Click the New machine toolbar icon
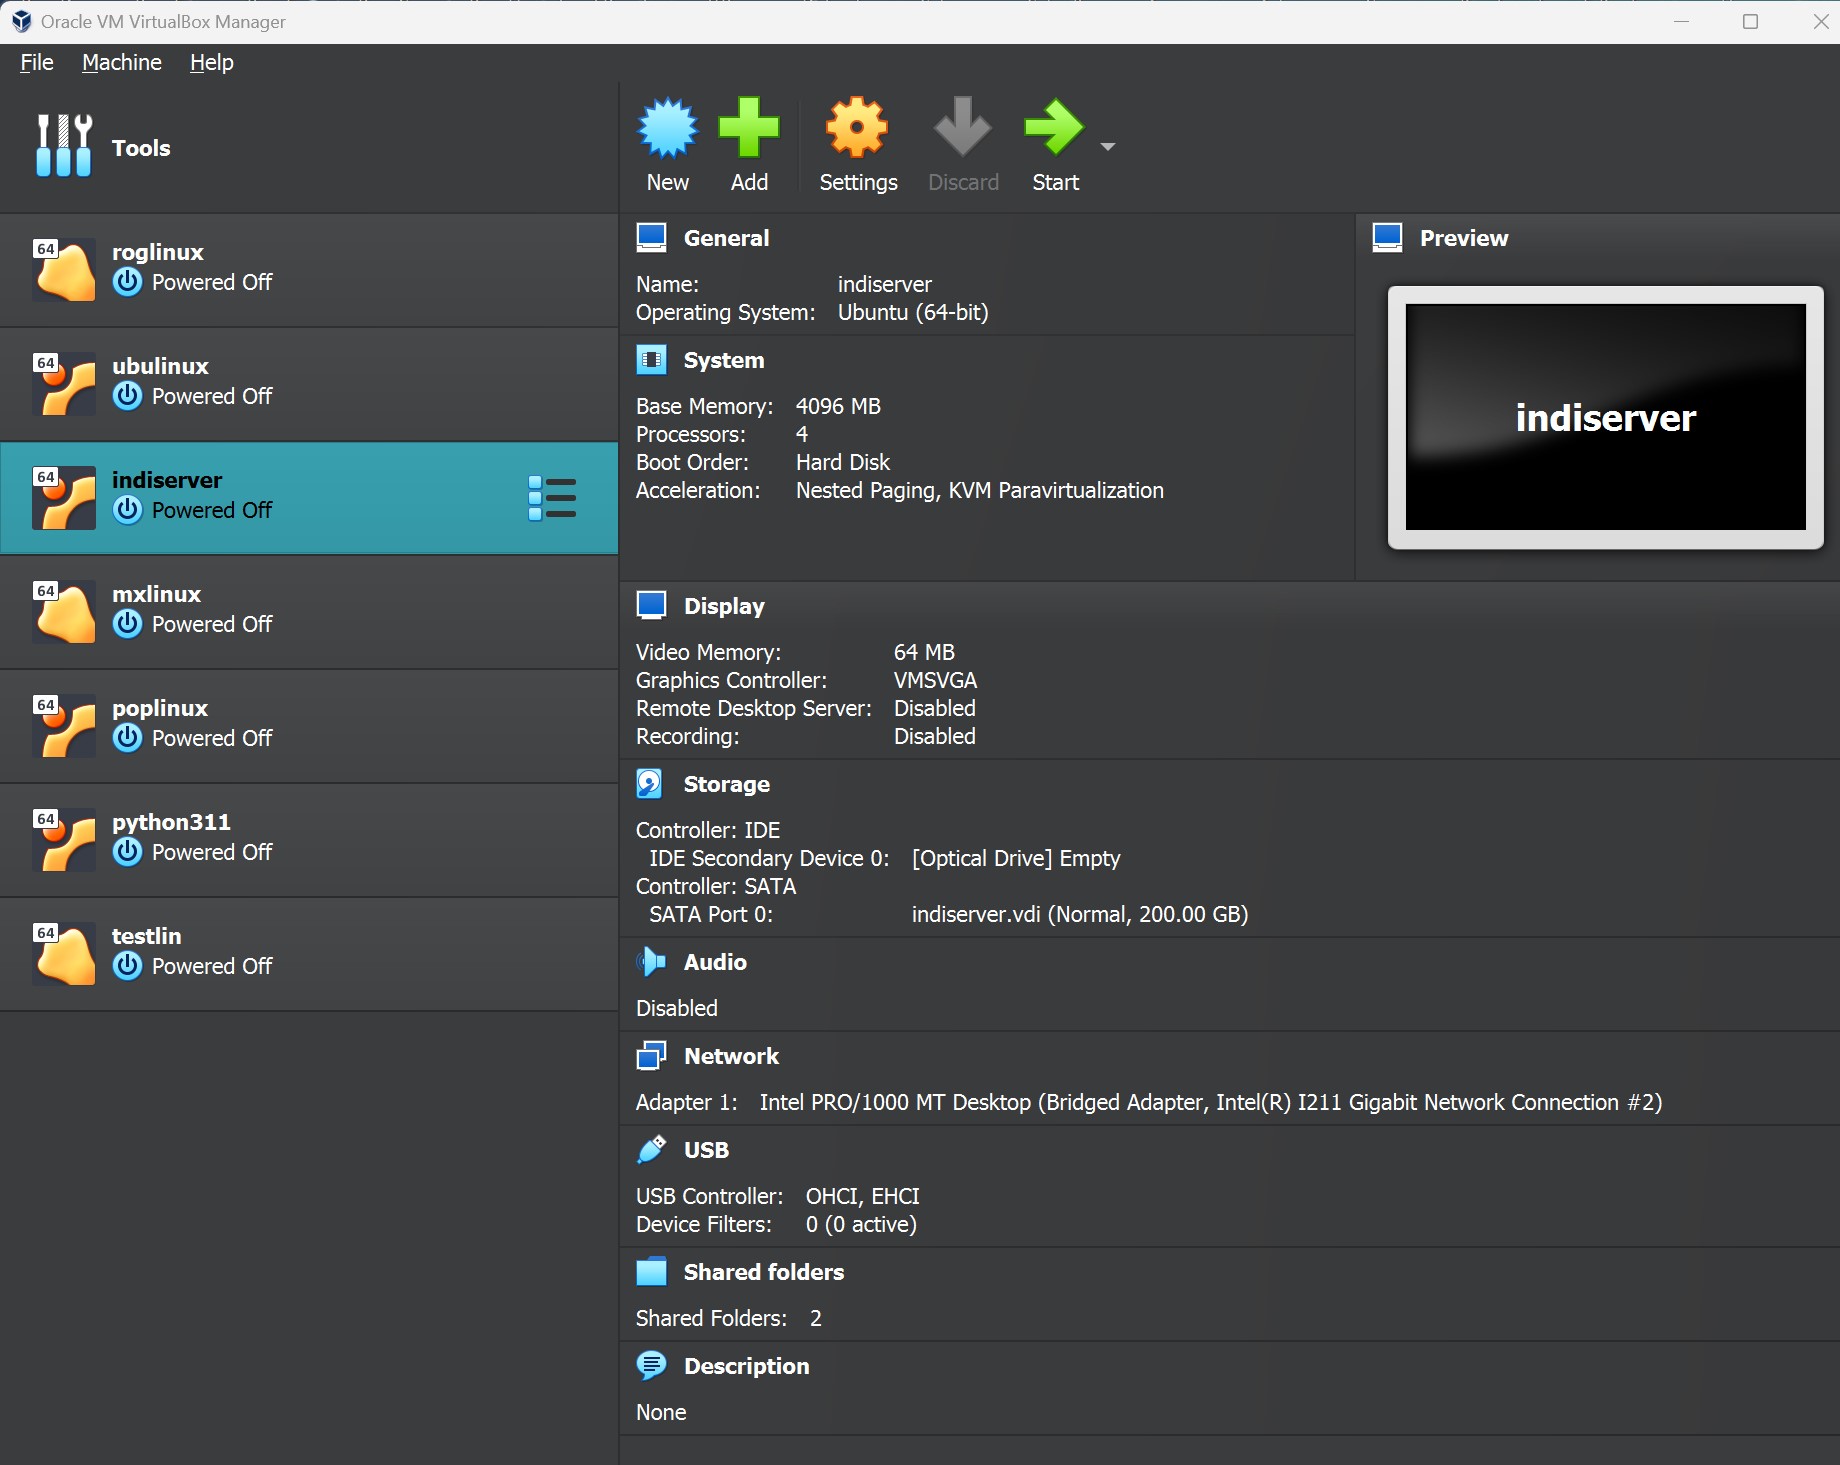Screen dimensions: 1840x1465 (667, 128)
